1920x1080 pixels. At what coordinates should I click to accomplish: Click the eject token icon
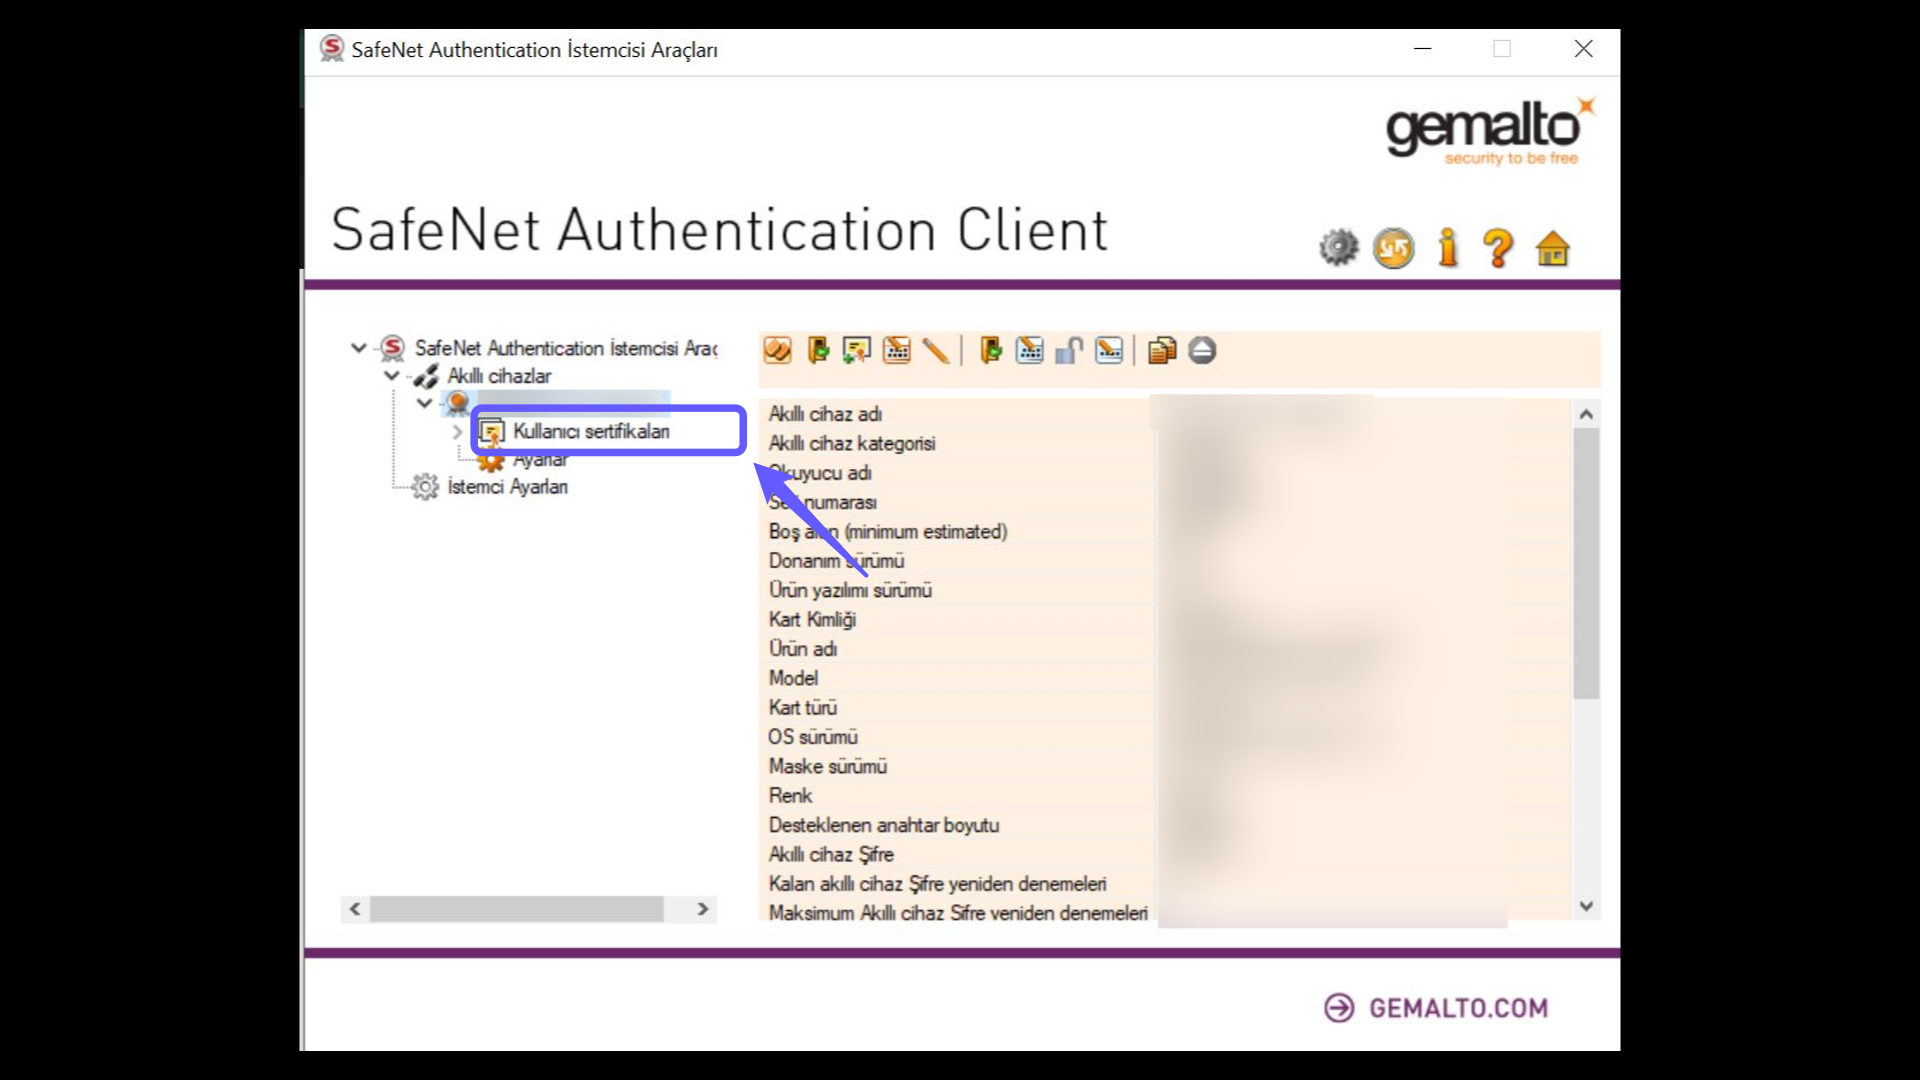tap(1203, 350)
